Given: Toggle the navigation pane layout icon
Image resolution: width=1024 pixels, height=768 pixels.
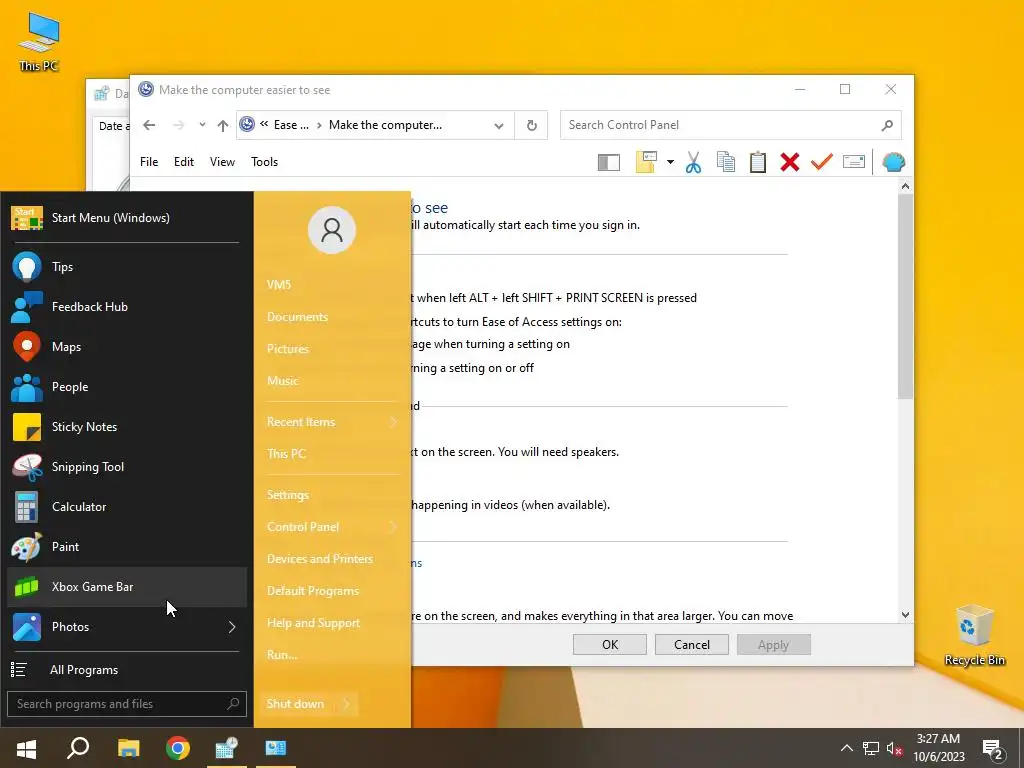Looking at the screenshot, I should 609,162.
